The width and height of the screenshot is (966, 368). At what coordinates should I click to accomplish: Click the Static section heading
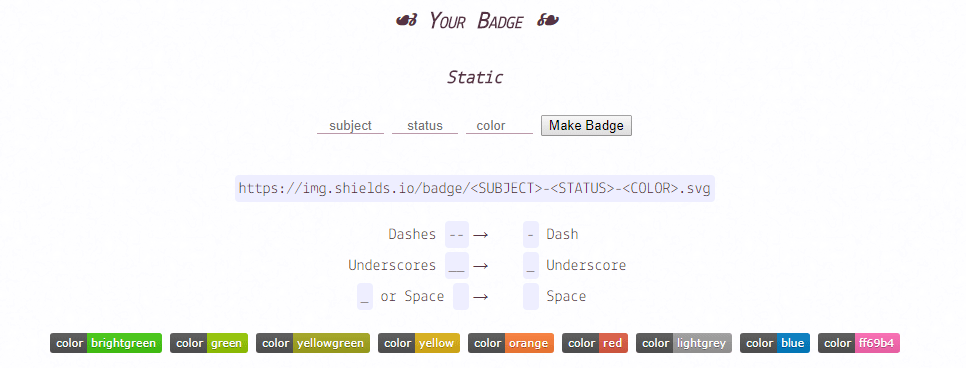pos(475,78)
